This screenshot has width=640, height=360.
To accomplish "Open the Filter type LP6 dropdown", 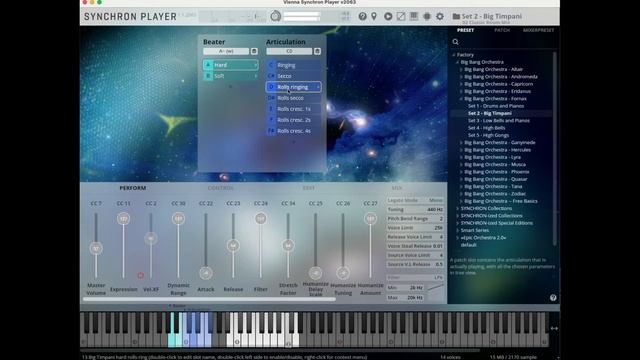I will pos(415,278).
